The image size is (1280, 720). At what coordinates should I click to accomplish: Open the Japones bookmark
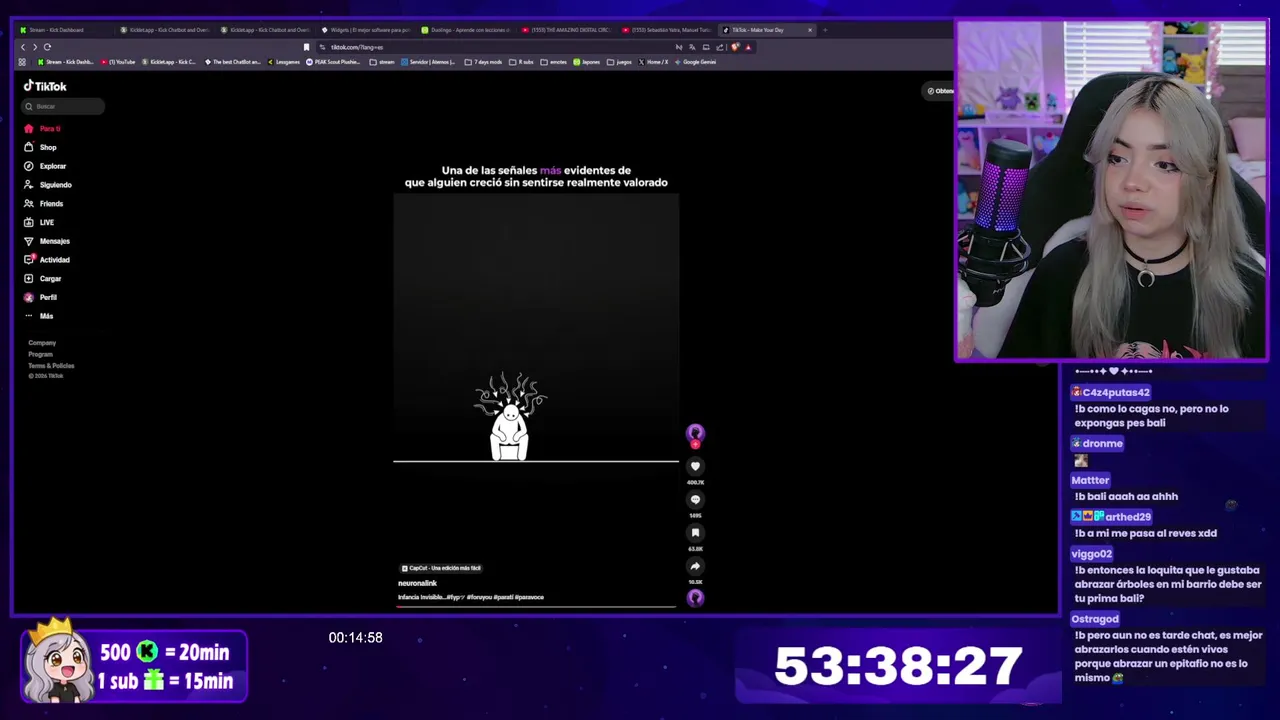(x=587, y=62)
